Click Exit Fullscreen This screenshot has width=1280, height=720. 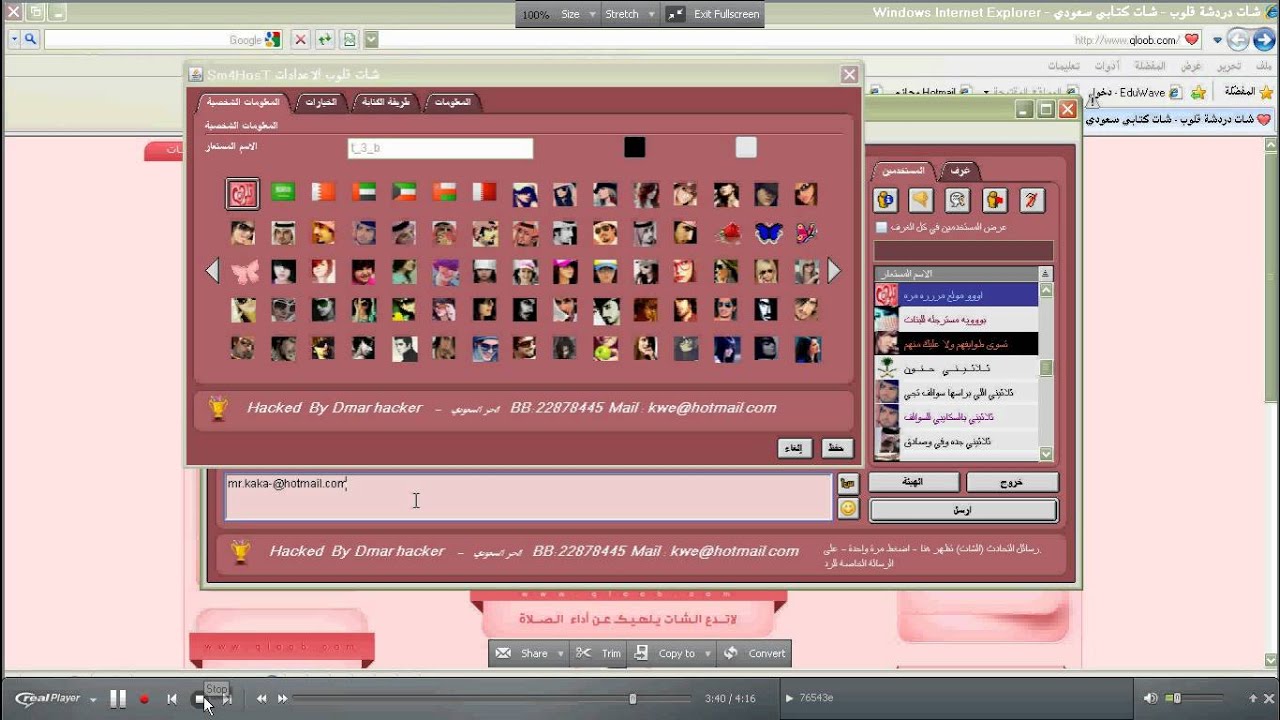(x=713, y=14)
